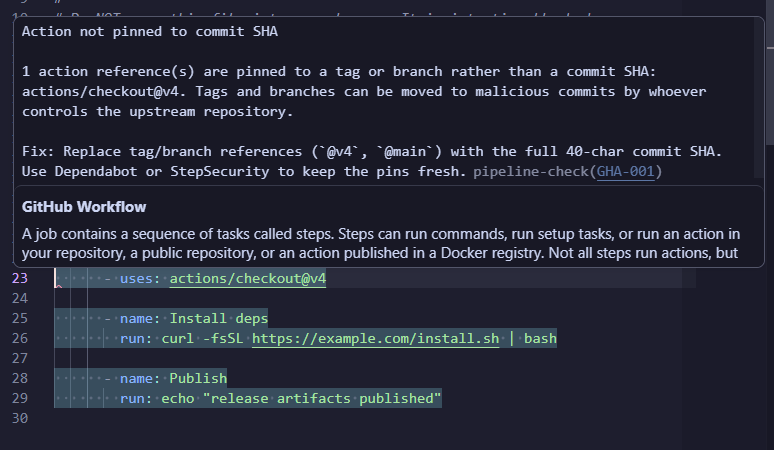Click 'Install deps' value on line 25

[x=219, y=319]
